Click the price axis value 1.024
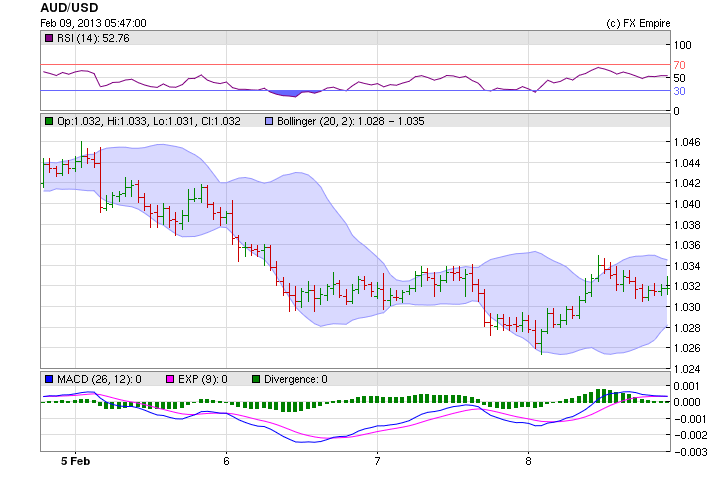This screenshot has height=487, width=710. 687,369
